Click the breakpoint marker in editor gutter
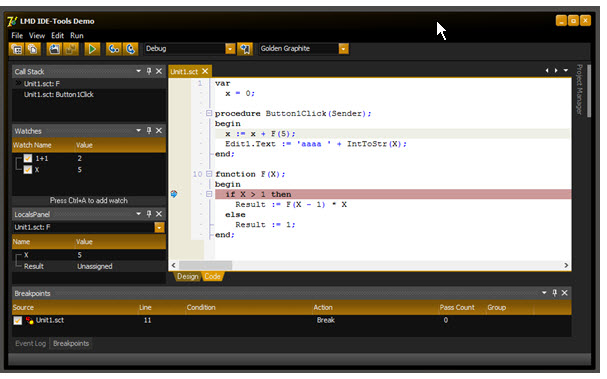Viewport: 607px width, 379px height. point(174,194)
